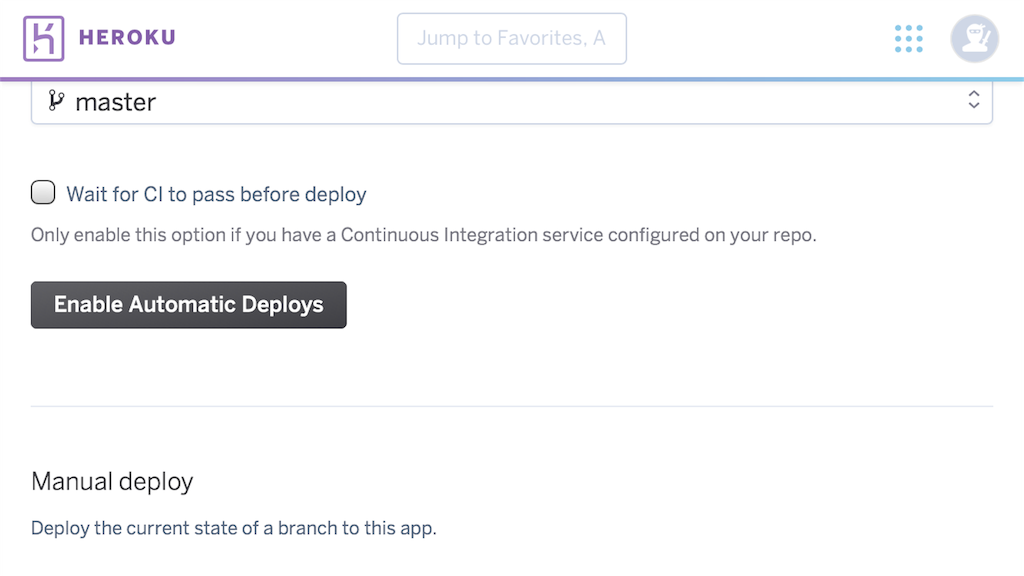Click the Manual deploy heading
The width and height of the screenshot is (1024, 576).
[x=112, y=482]
